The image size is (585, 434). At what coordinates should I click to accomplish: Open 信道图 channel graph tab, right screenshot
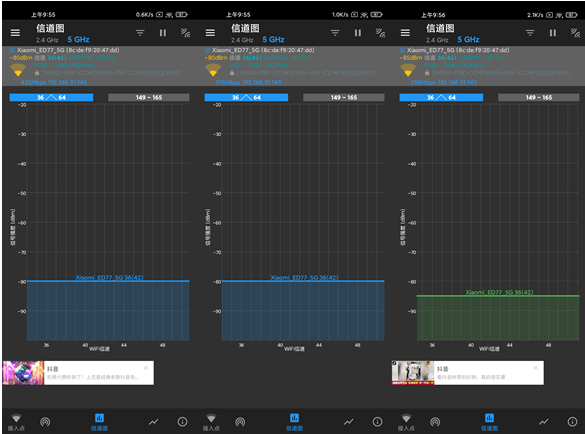[x=489, y=422]
